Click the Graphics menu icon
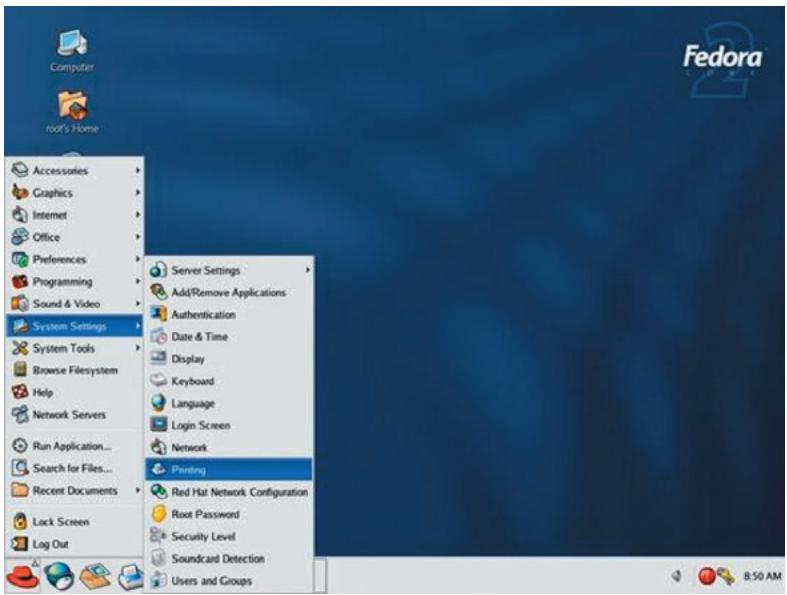The width and height of the screenshot is (787, 595). coord(20,192)
